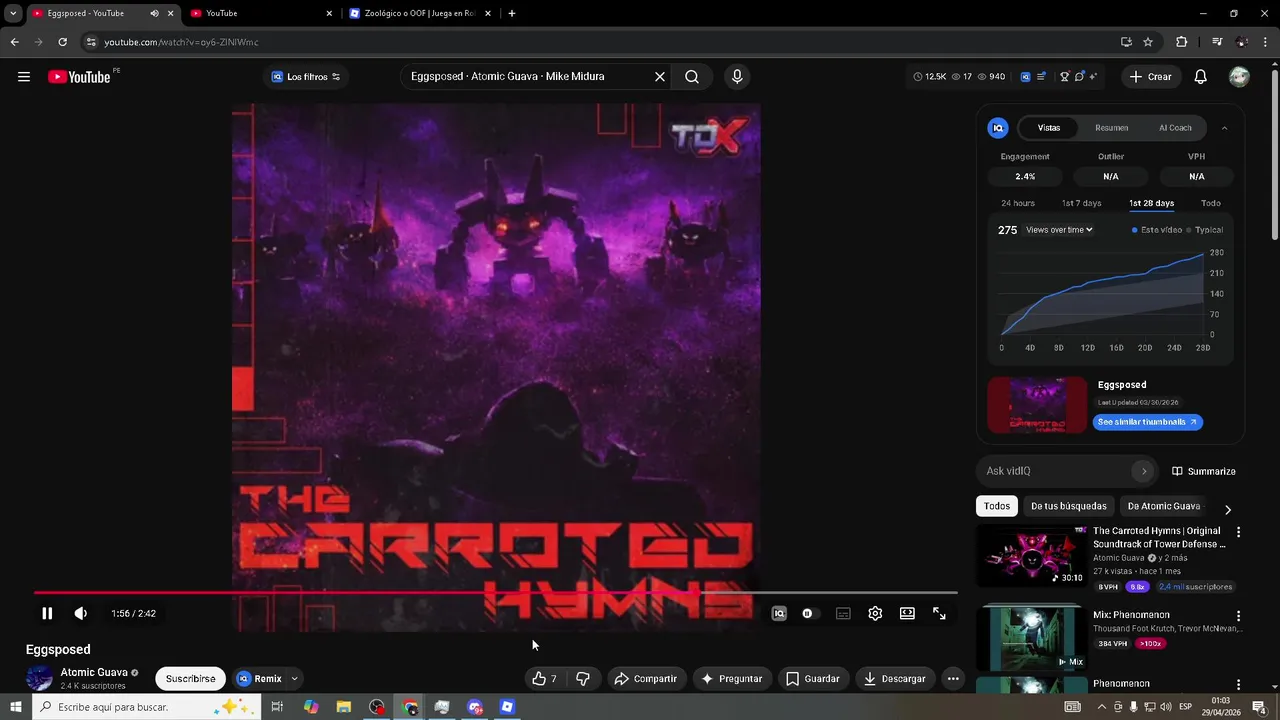Open the YouTube hamburger guide menu
Image resolution: width=1280 pixels, height=720 pixels.
pyautogui.click(x=24, y=77)
